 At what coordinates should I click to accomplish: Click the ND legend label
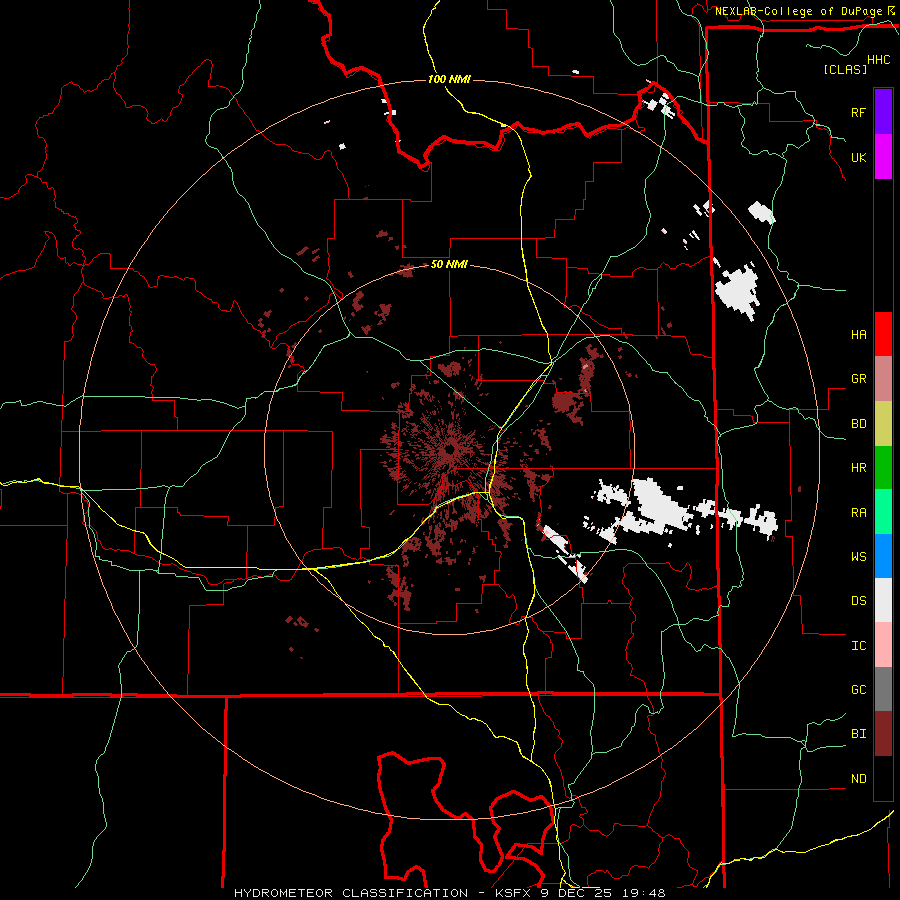coord(858,779)
